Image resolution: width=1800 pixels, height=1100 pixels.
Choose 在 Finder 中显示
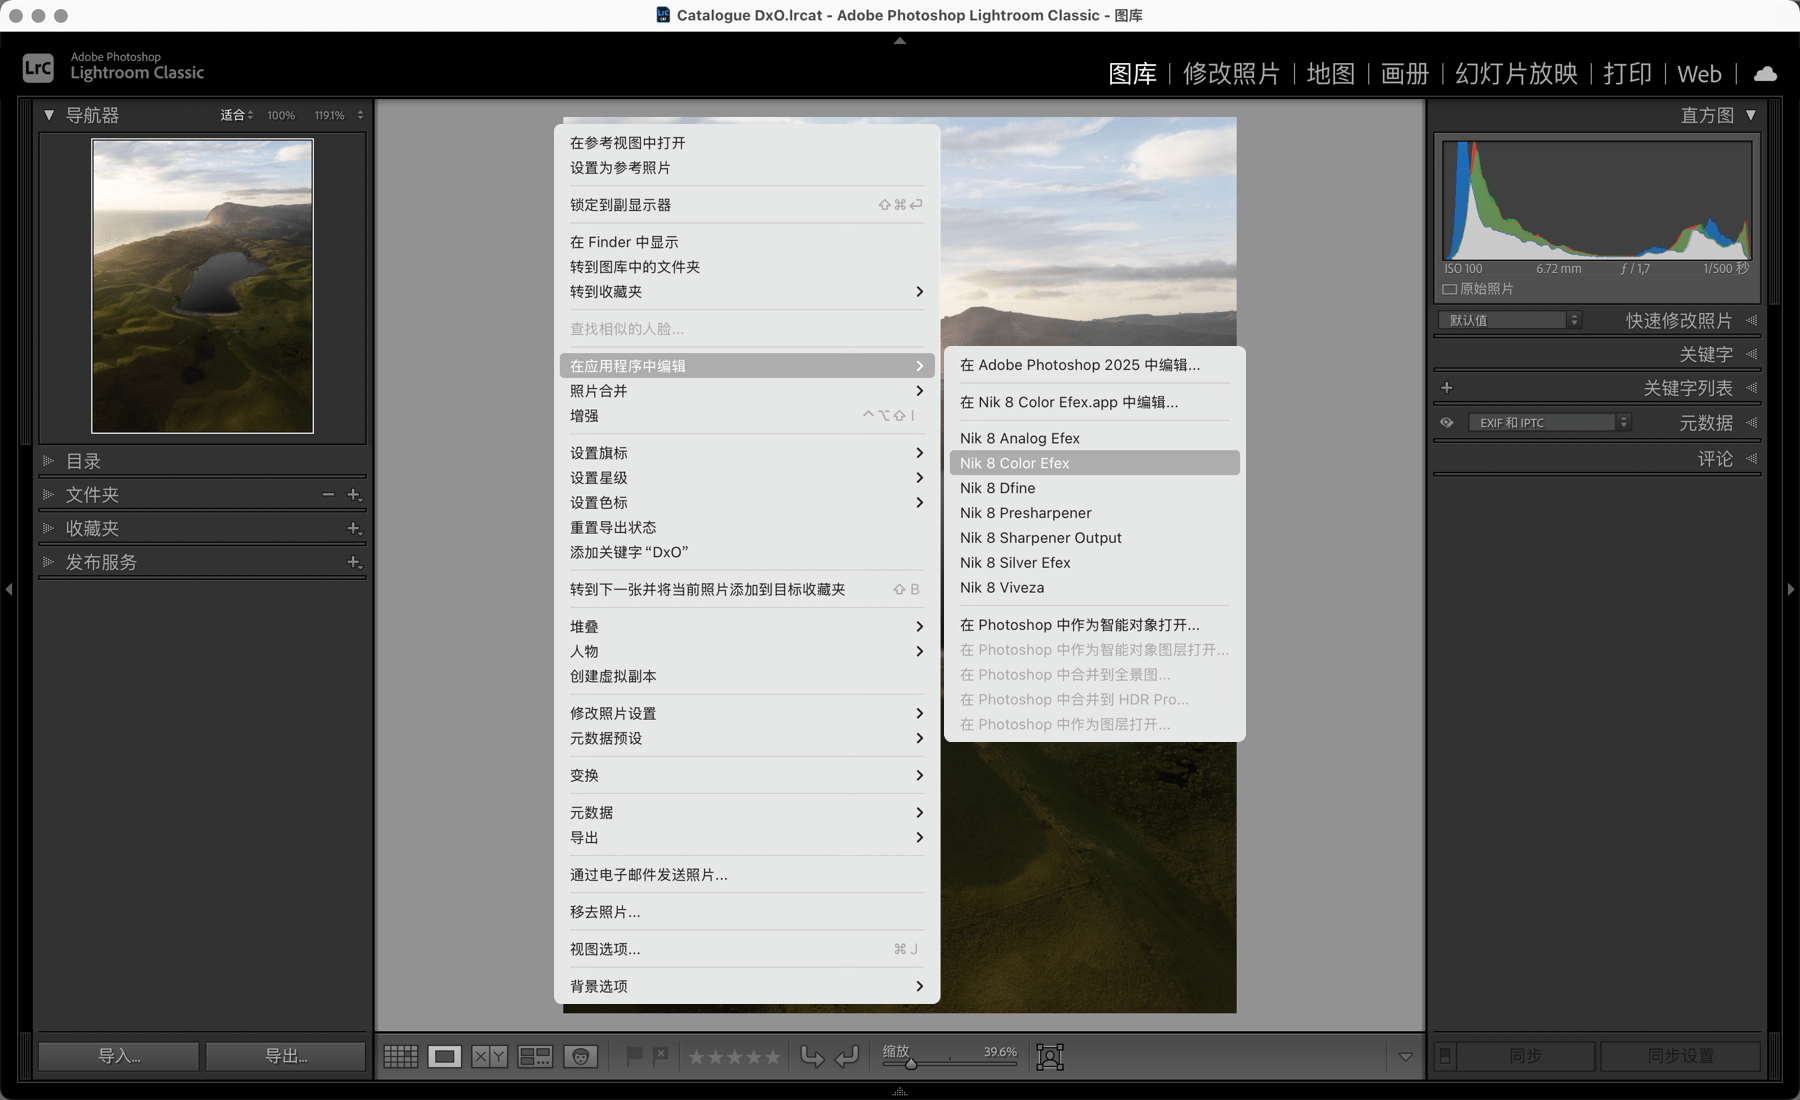point(747,242)
